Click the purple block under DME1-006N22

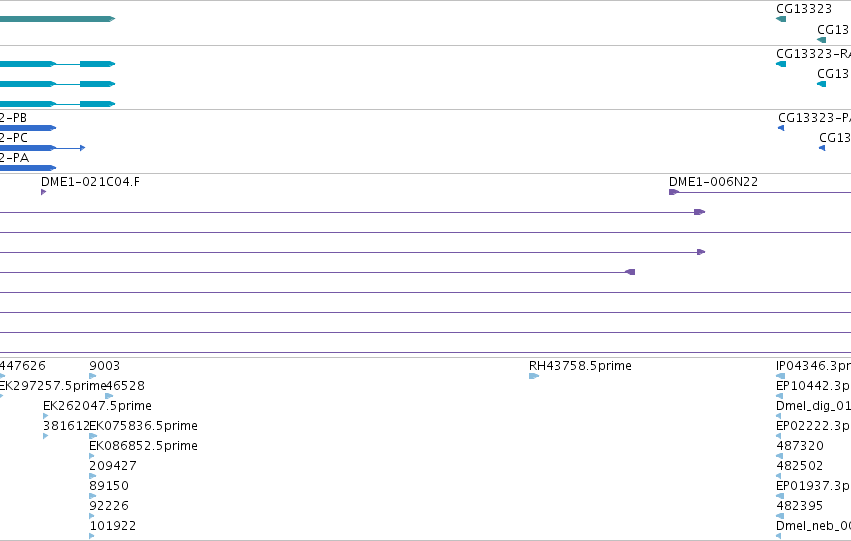674,192
